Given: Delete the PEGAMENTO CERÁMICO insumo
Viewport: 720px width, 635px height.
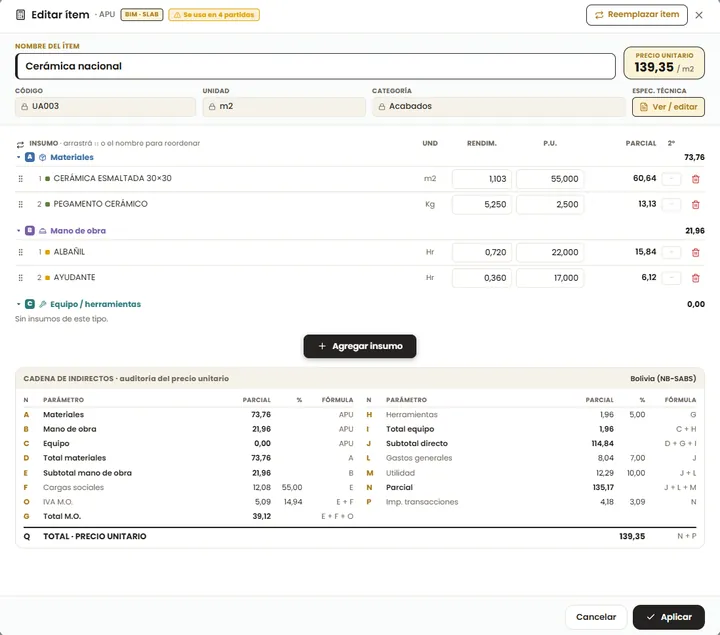Looking at the screenshot, I should 695,205.
